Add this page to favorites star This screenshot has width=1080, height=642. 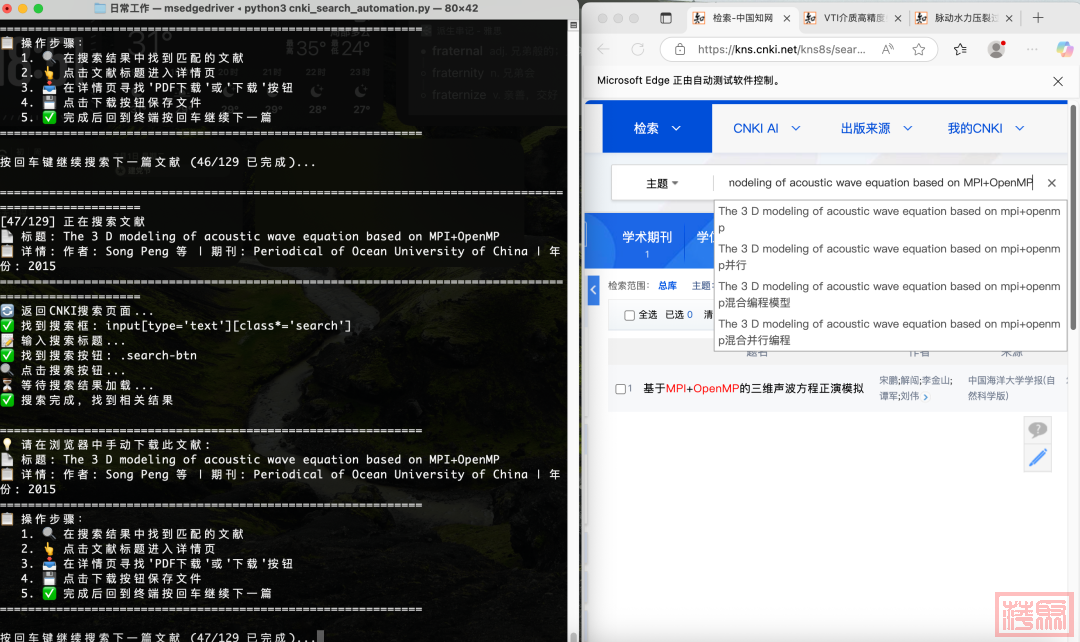(918, 49)
